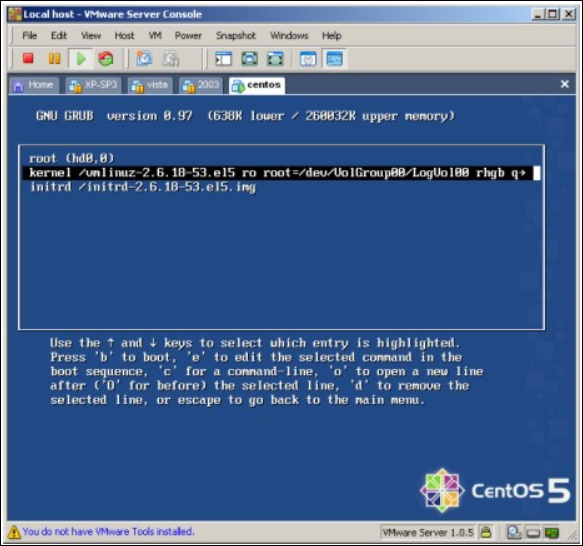Viewport: 583px width, 546px height.
Task: Click the 'root (hd0,0)' GRUB line
Action: coord(71,158)
